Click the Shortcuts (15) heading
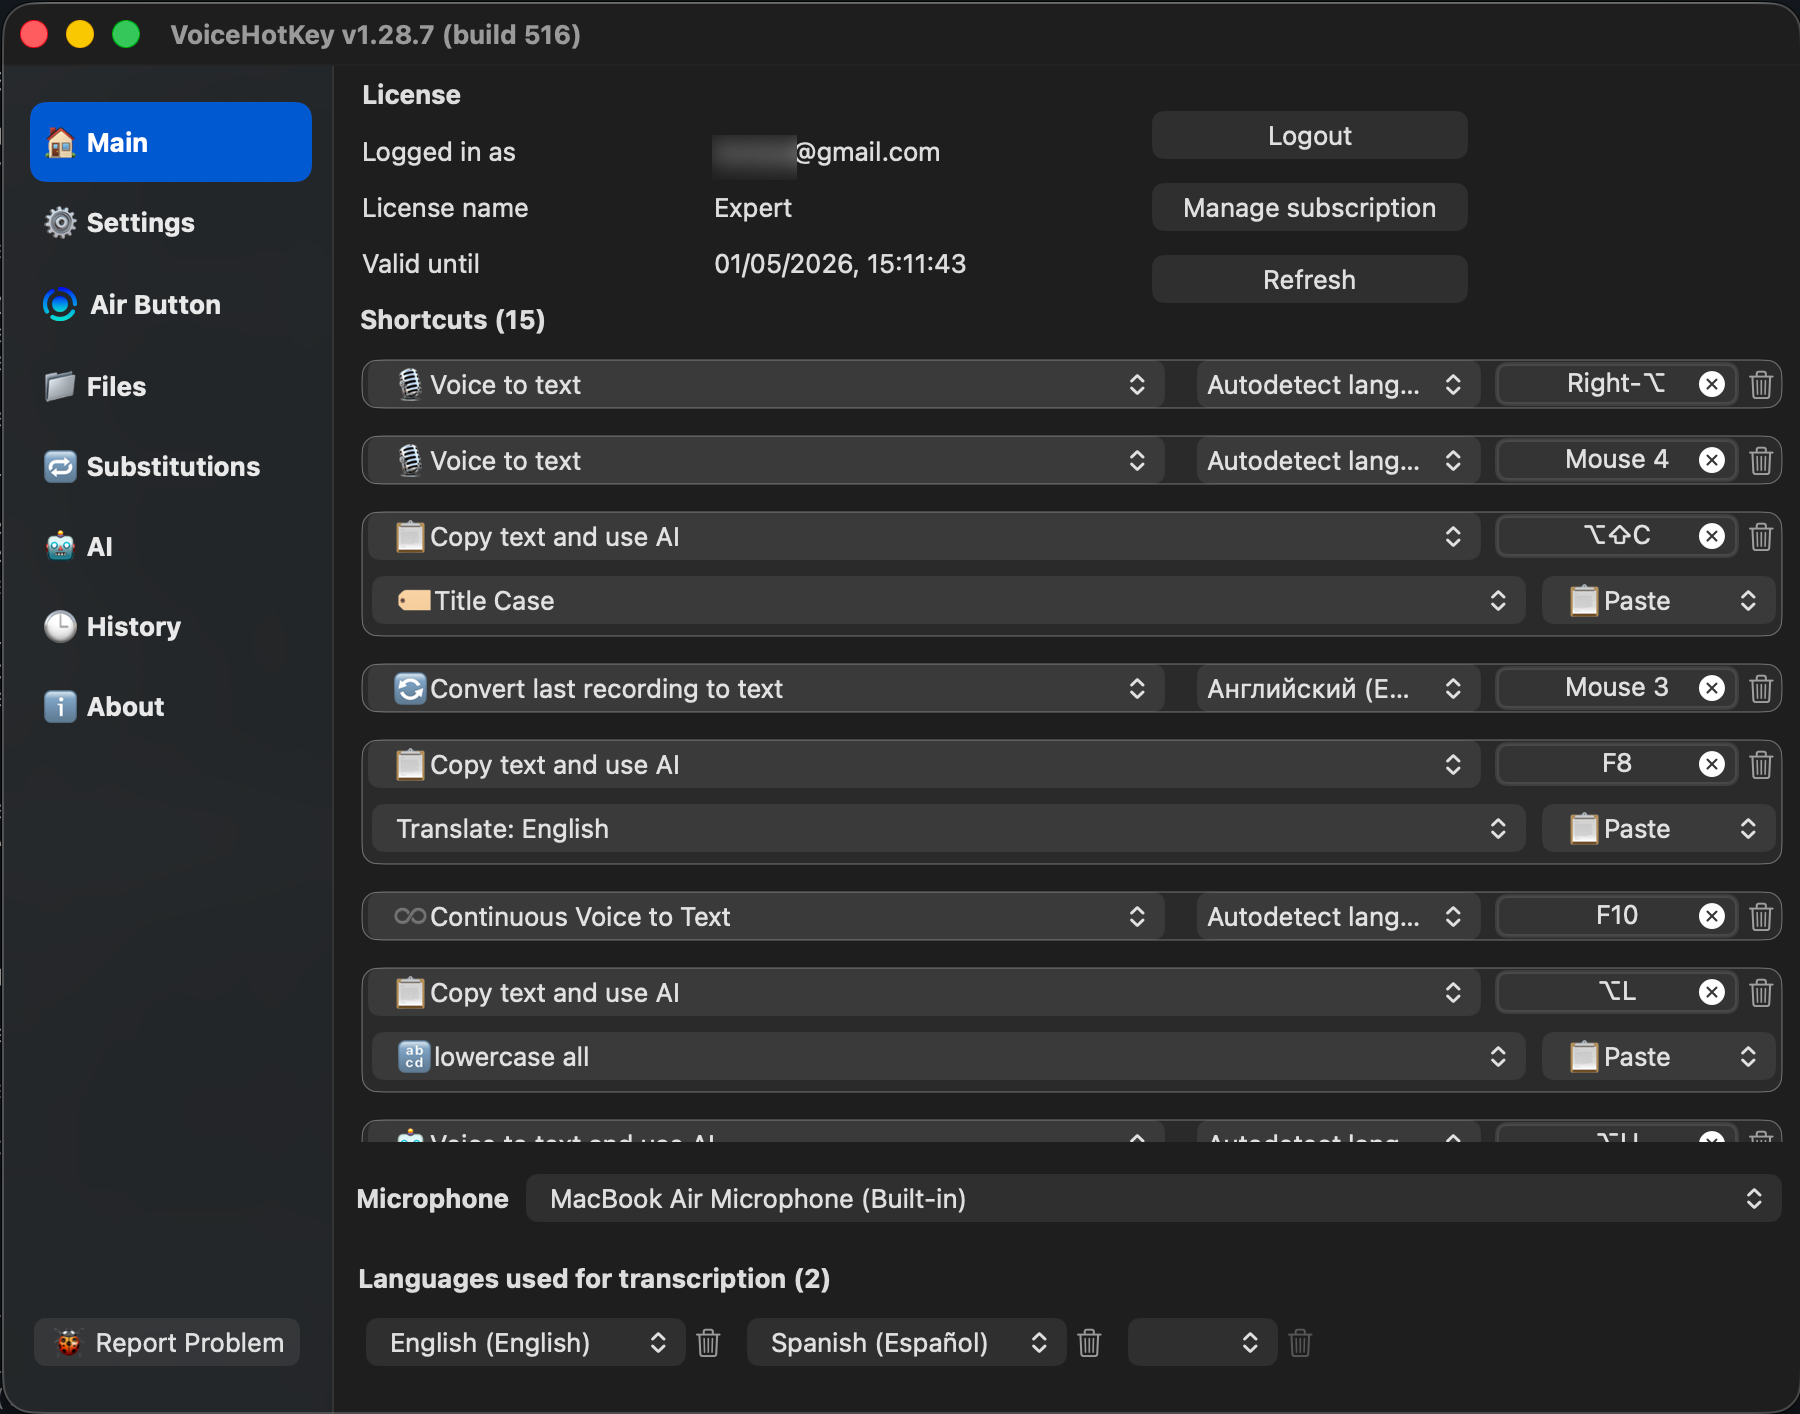The width and height of the screenshot is (1800, 1414). [452, 320]
